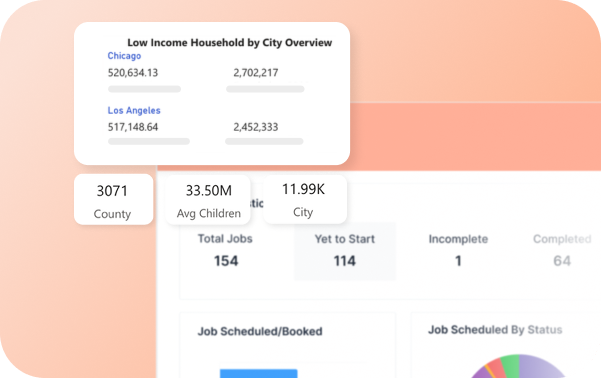Open the Los Angeles city link
The image size is (601, 378).
click(134, 110)
